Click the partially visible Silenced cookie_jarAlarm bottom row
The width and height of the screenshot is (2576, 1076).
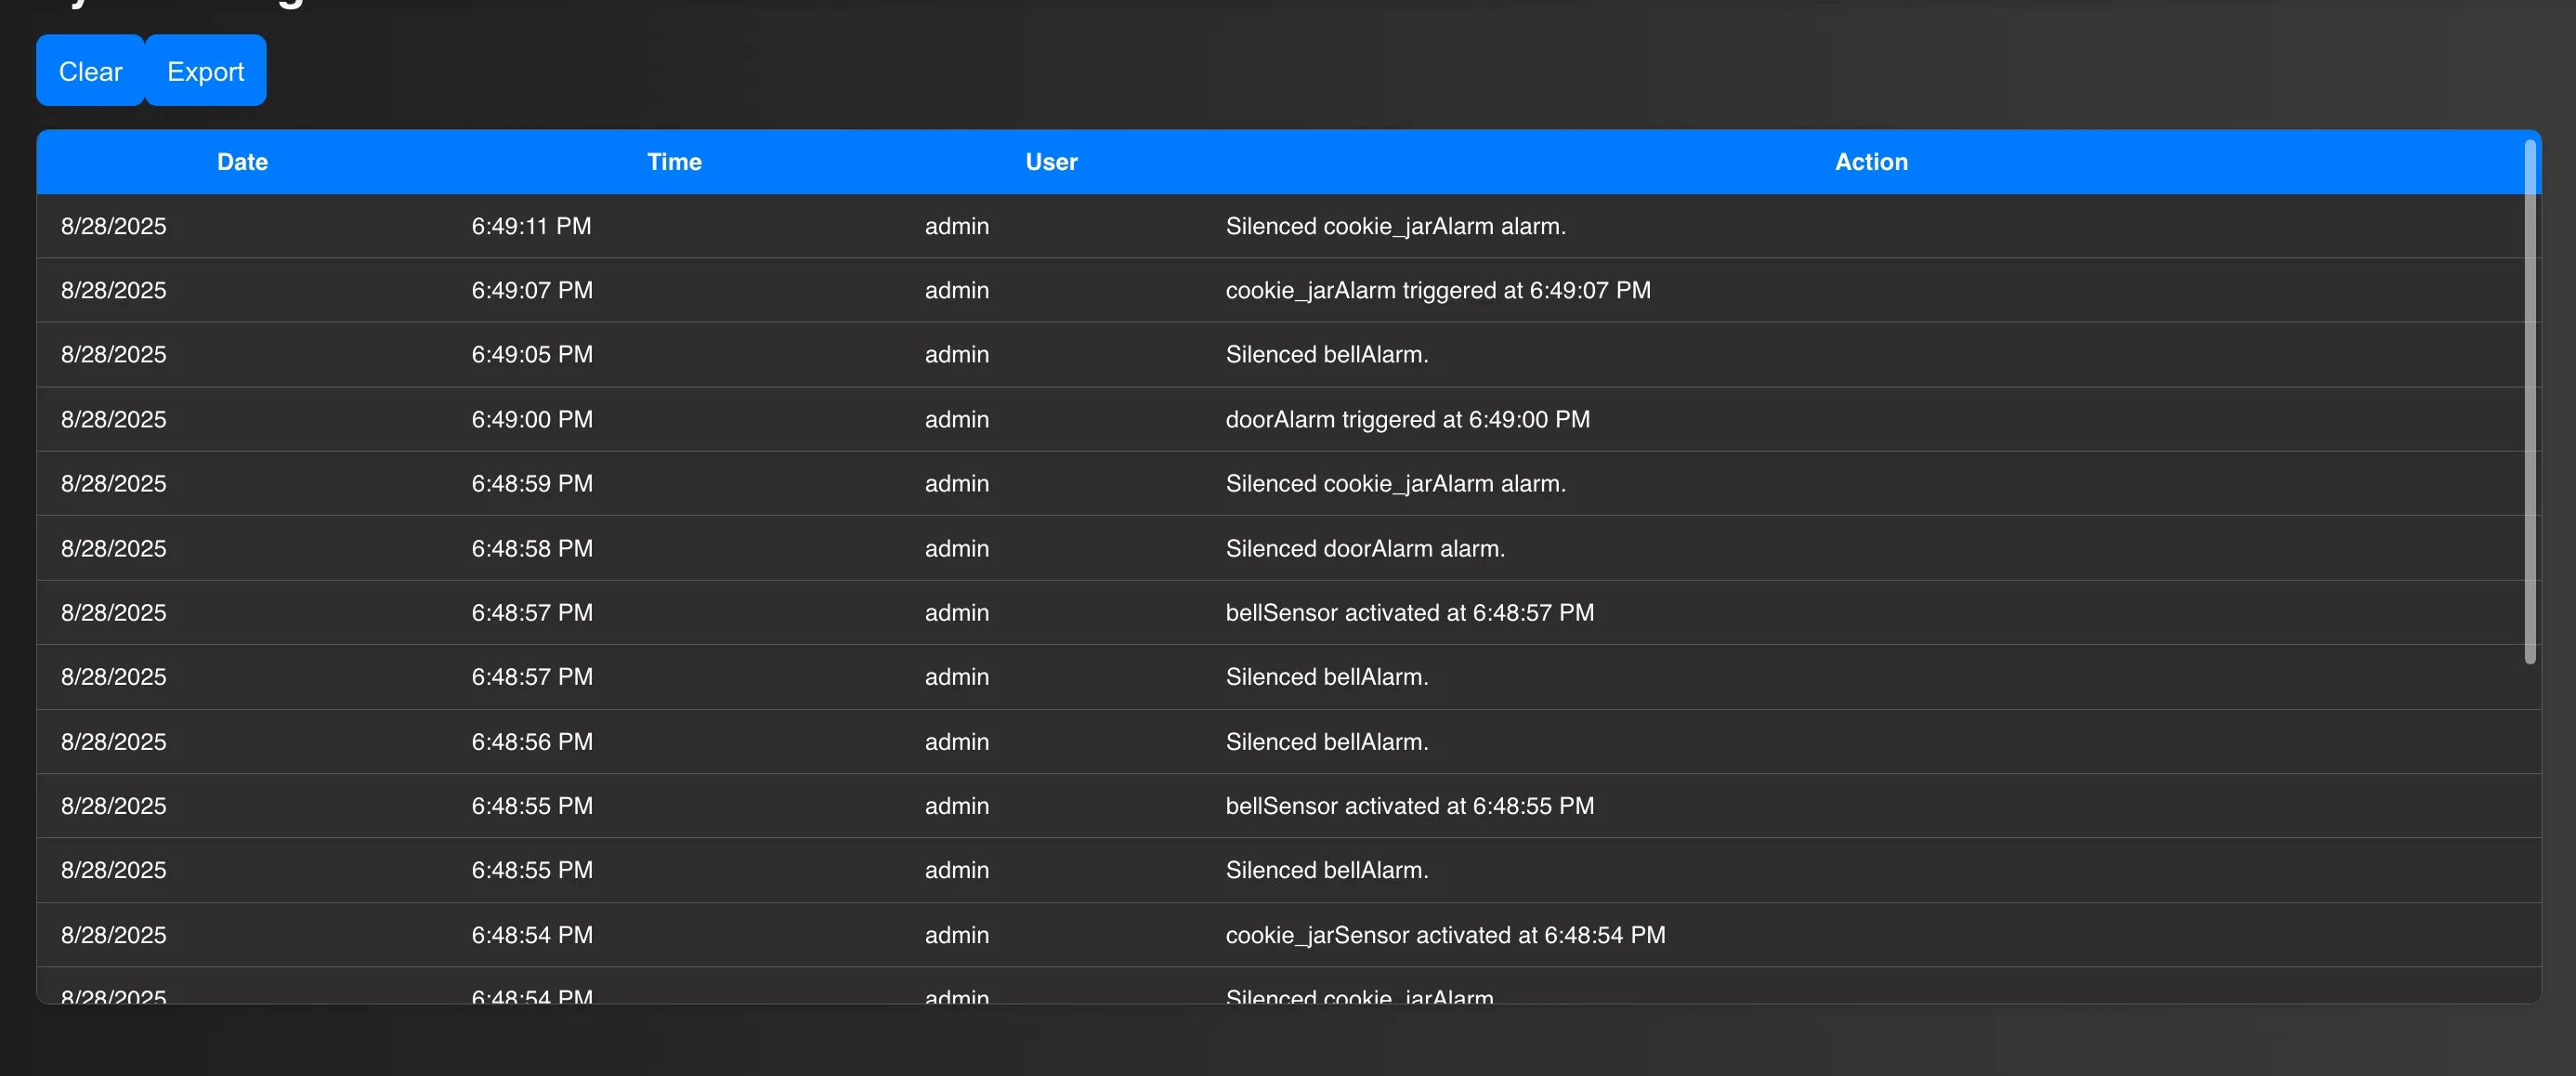point(1359,995)
